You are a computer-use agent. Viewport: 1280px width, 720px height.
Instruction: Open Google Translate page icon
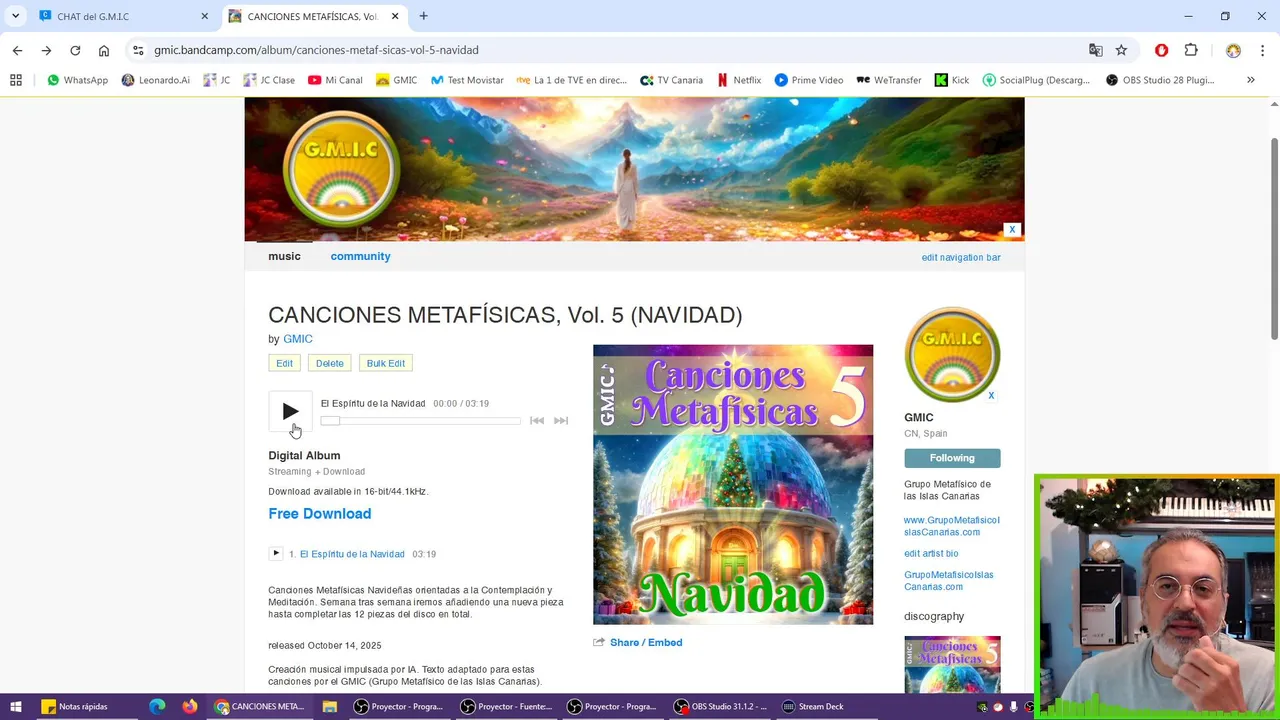(x=1096, y=50)
